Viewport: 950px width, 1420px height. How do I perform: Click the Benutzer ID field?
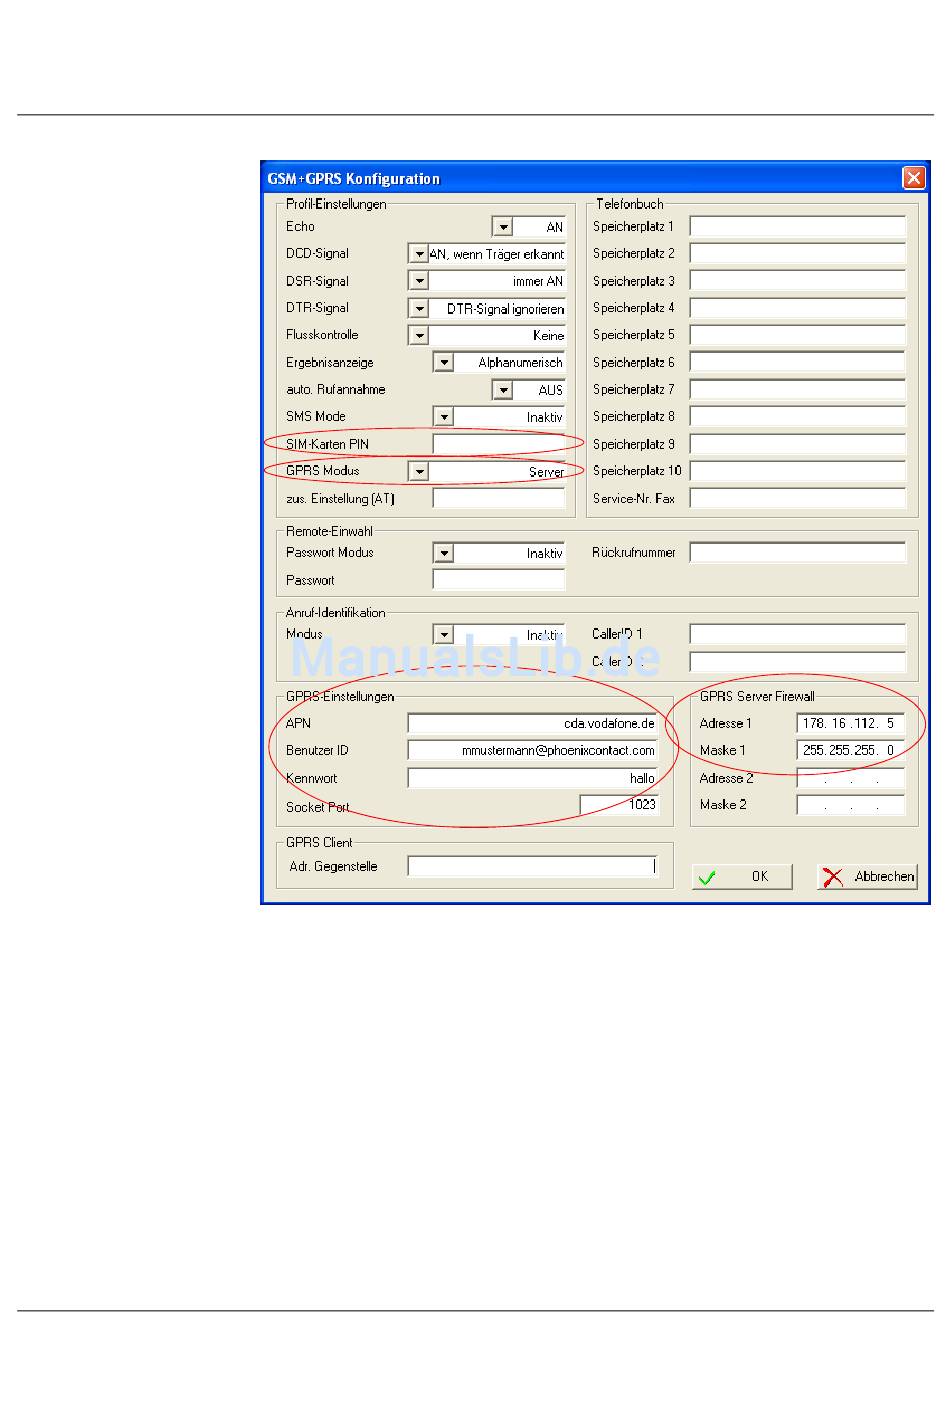533,751
